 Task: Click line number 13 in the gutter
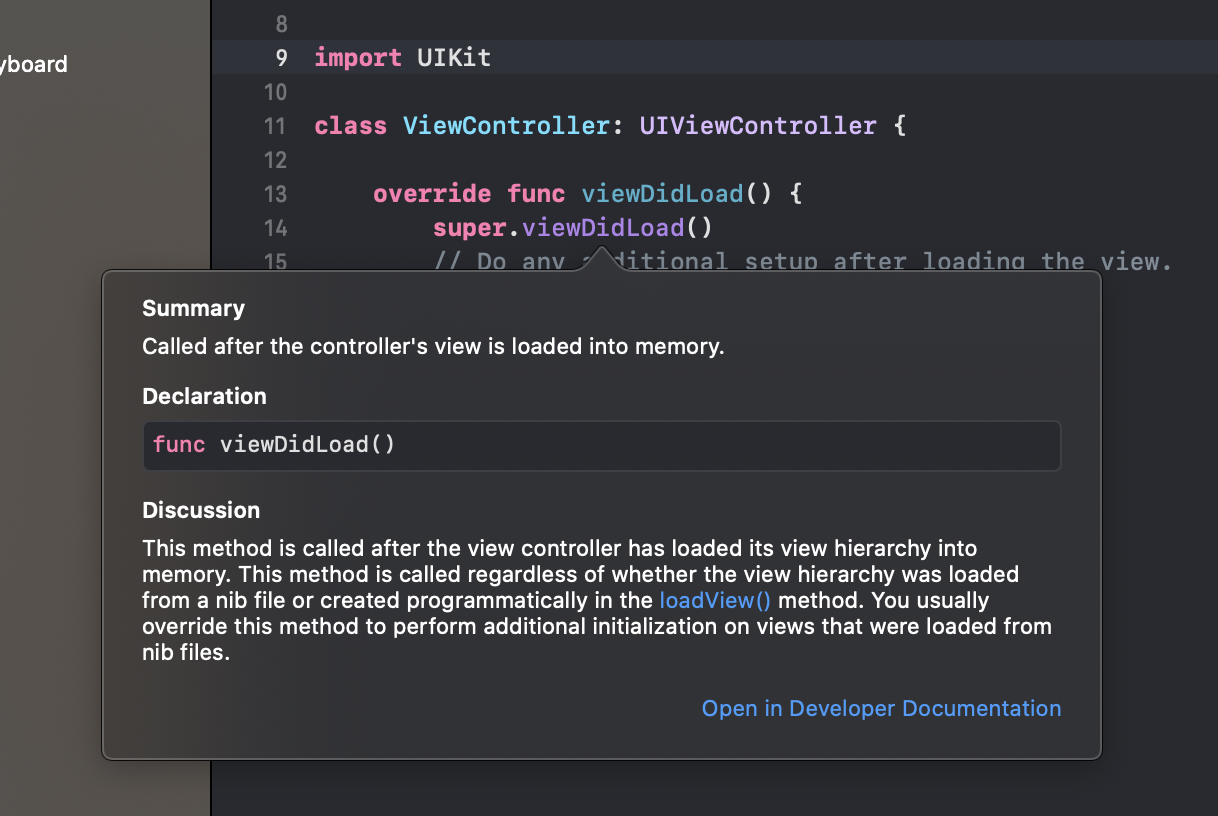point(275,194)
